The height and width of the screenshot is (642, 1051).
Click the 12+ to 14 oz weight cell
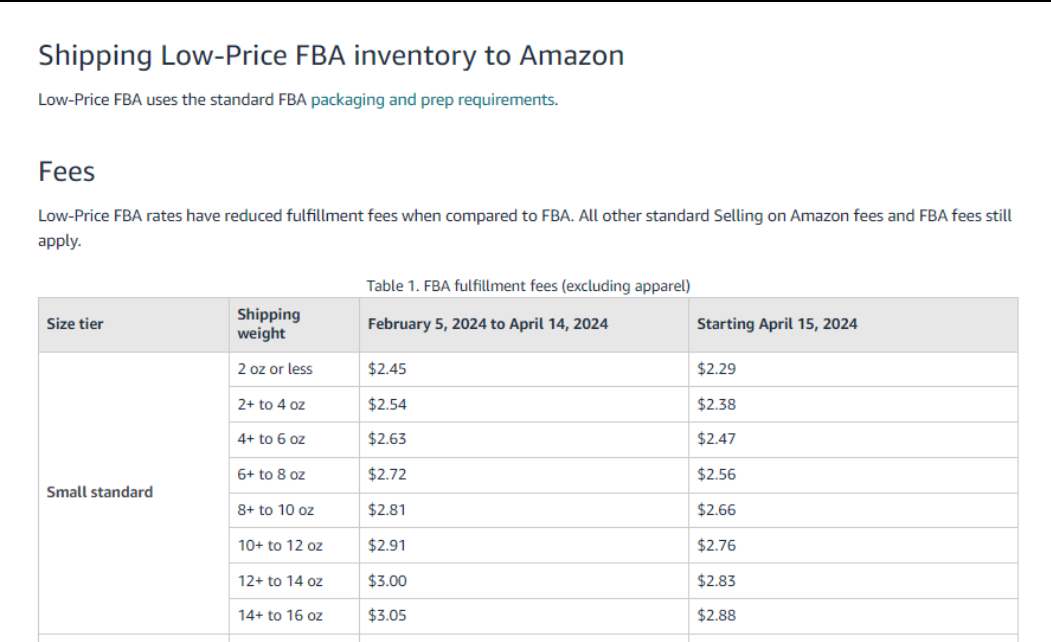pos(280,582)
